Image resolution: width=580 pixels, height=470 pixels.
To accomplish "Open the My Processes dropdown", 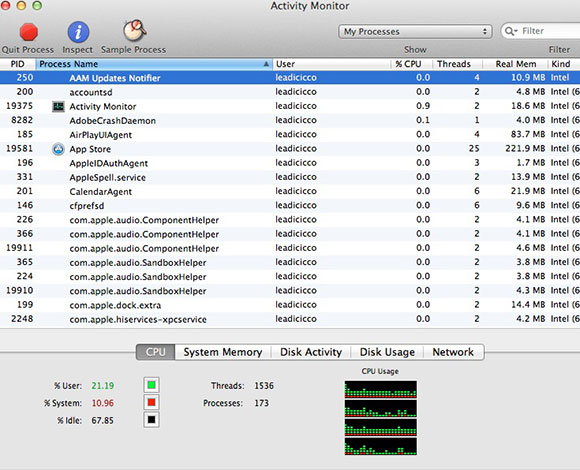I will coord(415,32).
